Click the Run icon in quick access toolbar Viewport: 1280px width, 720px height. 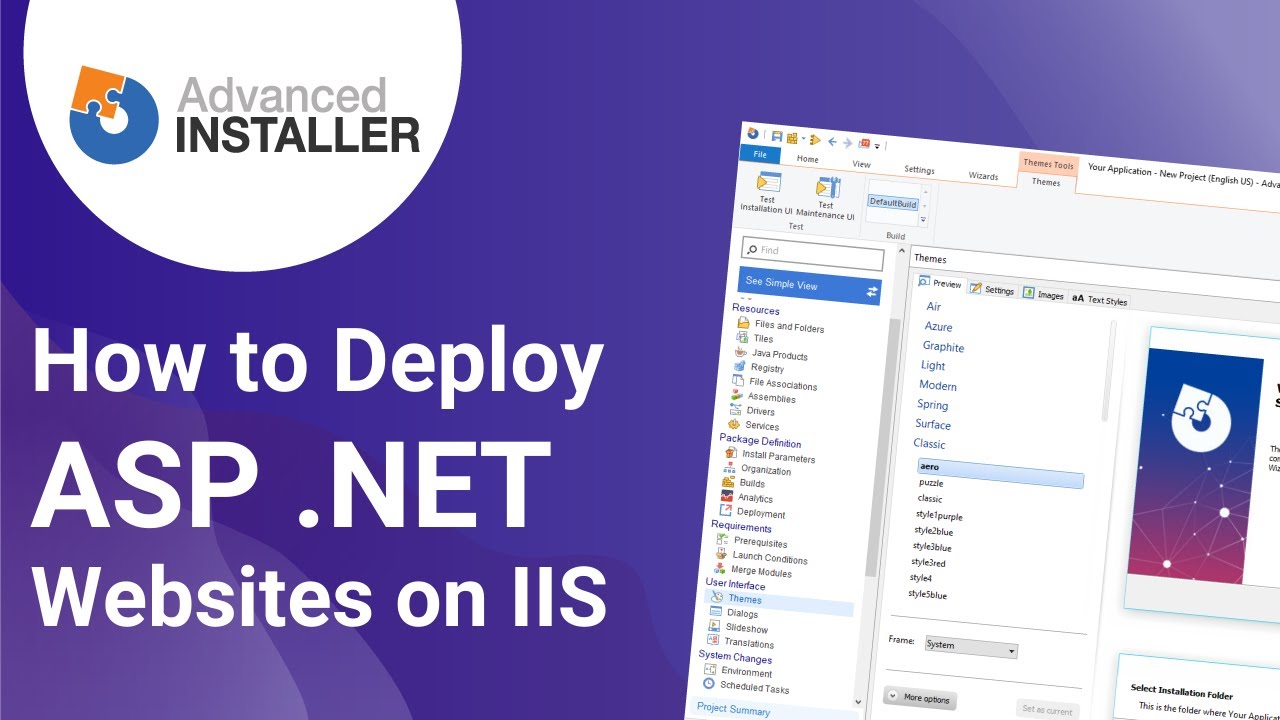(815, 140)
